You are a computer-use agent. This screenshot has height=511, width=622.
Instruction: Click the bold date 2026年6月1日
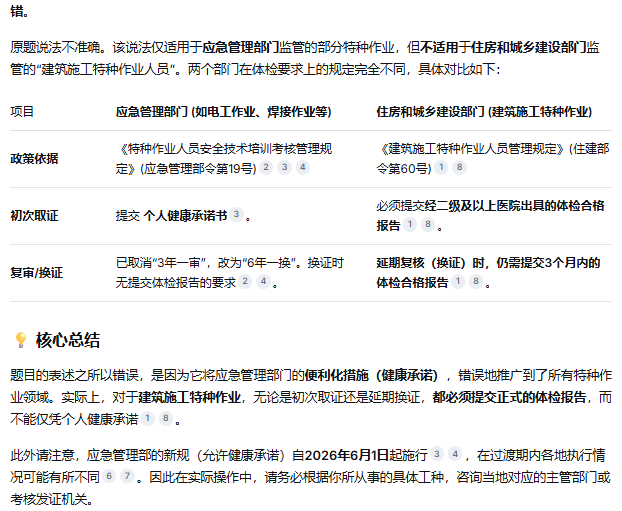click(x=347, y=455)
